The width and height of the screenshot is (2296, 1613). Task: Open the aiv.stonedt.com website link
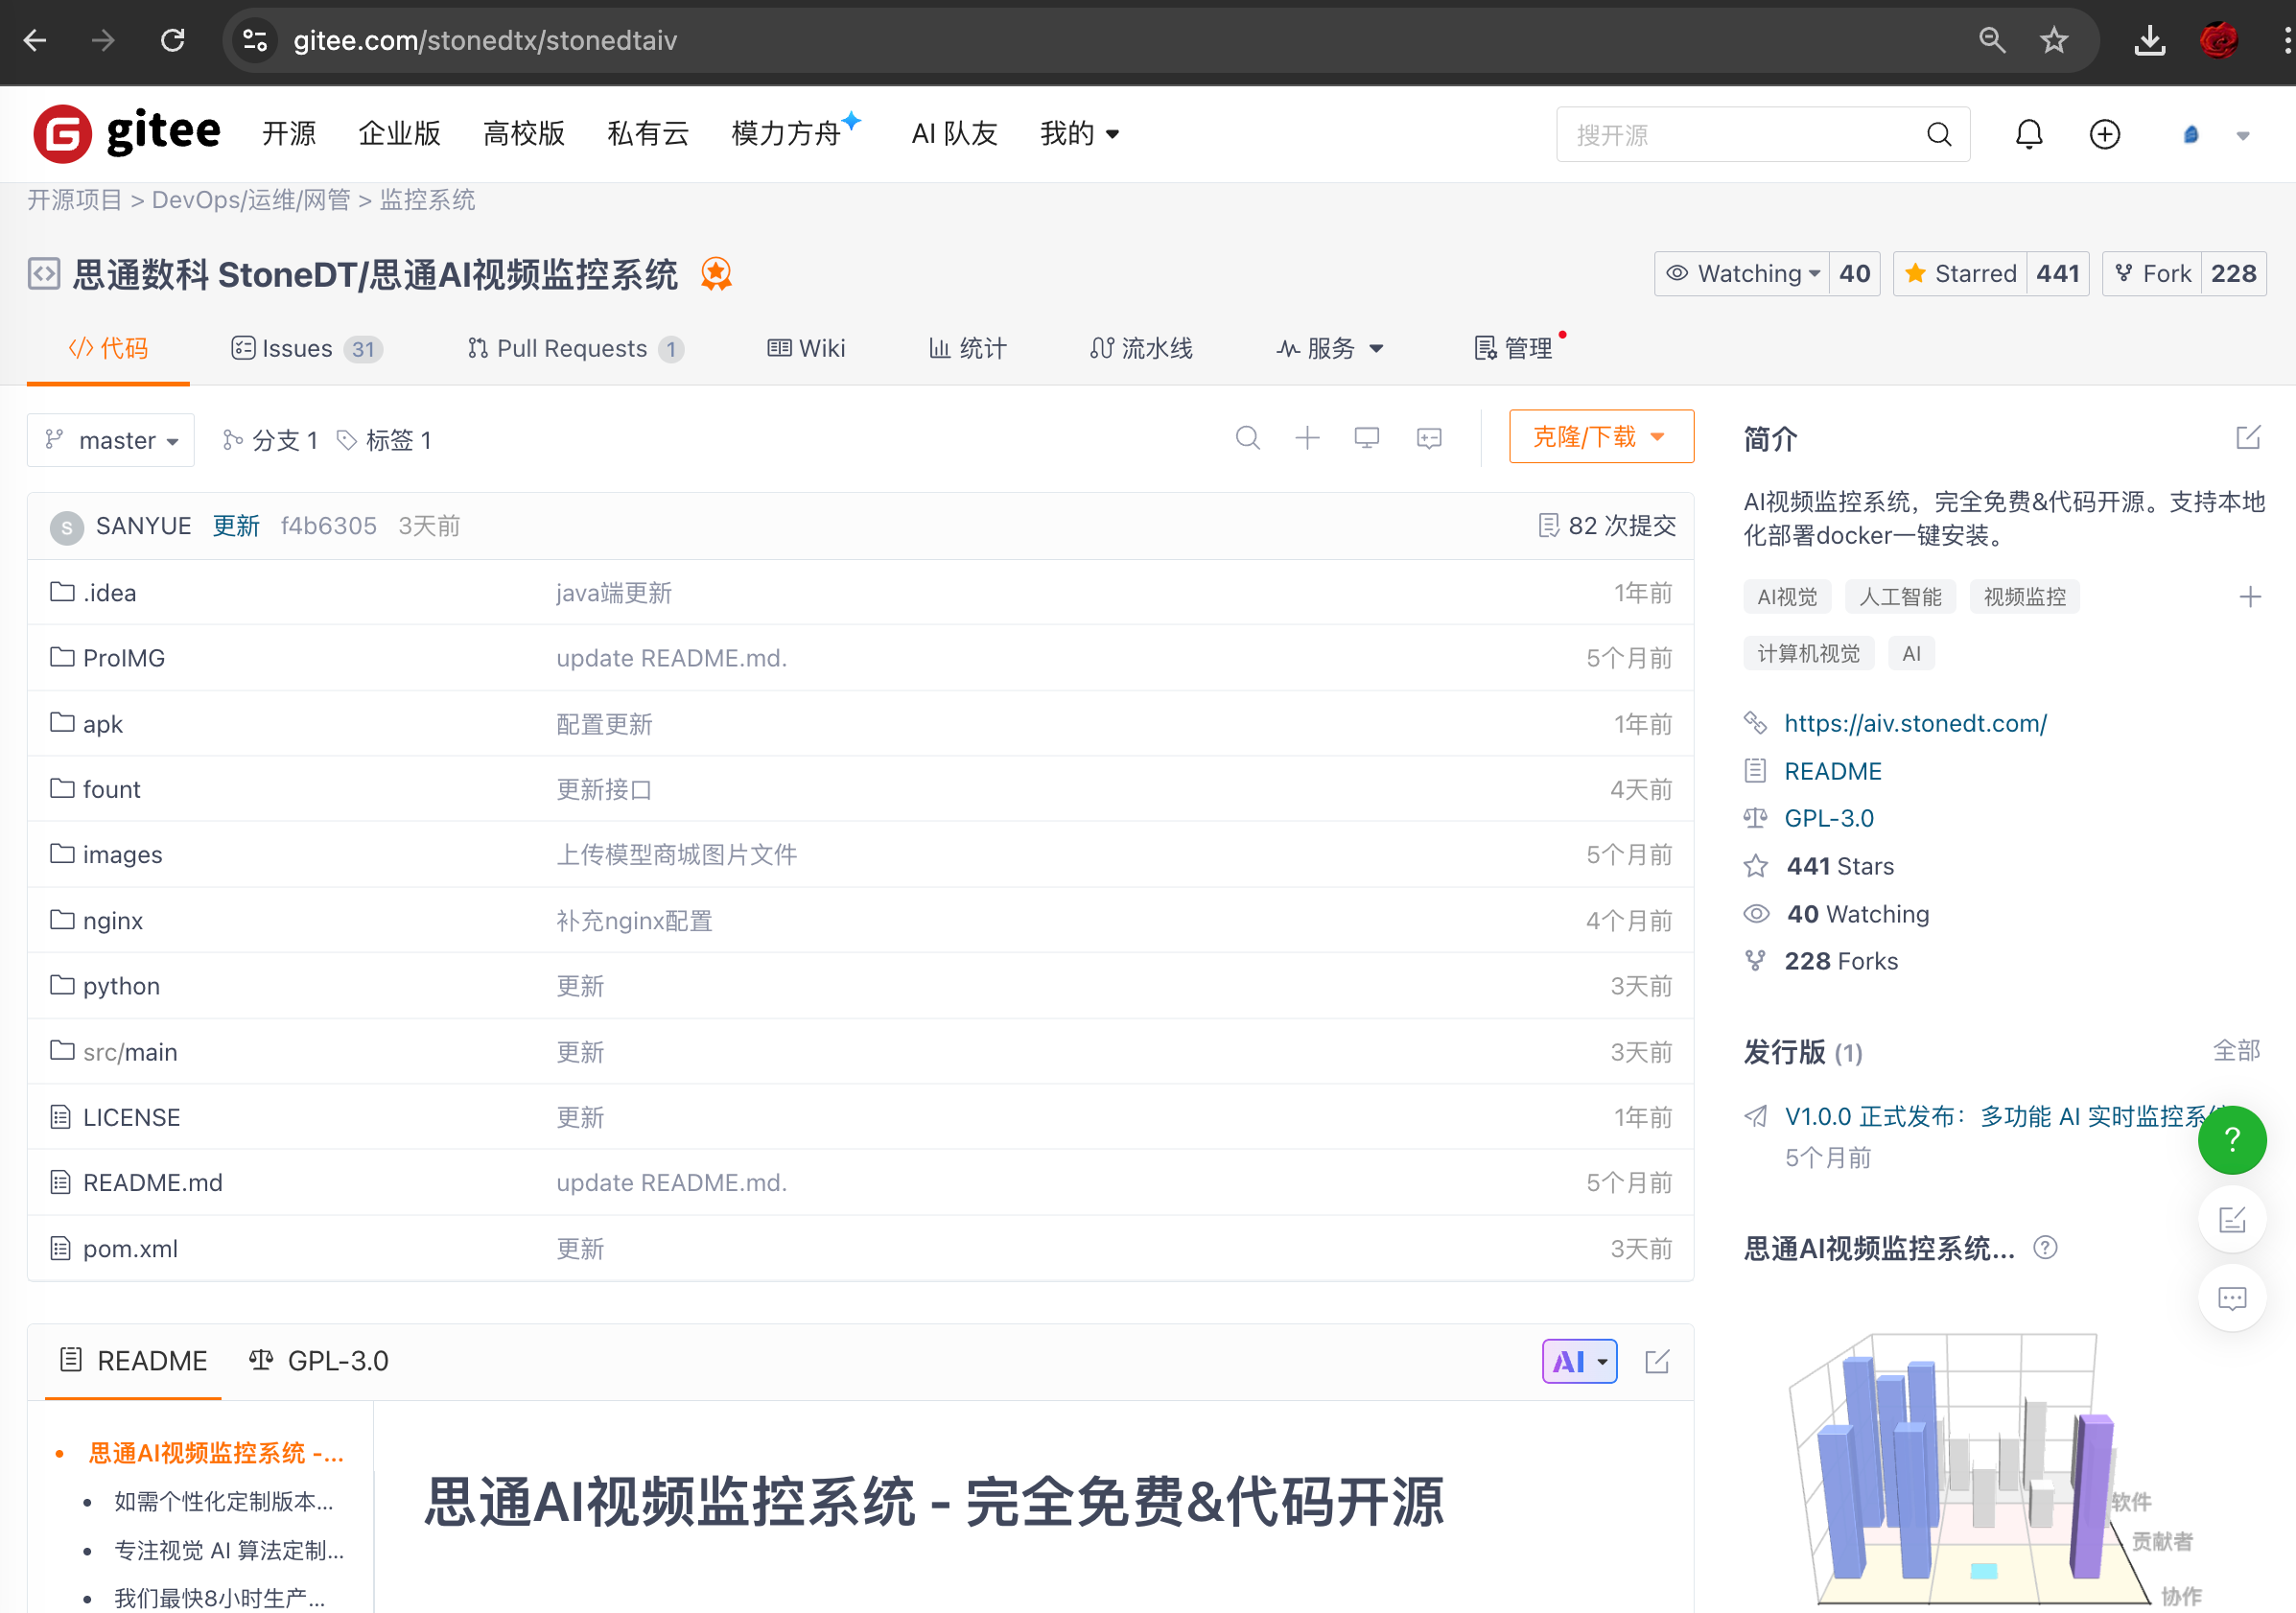click(1914, 723)
